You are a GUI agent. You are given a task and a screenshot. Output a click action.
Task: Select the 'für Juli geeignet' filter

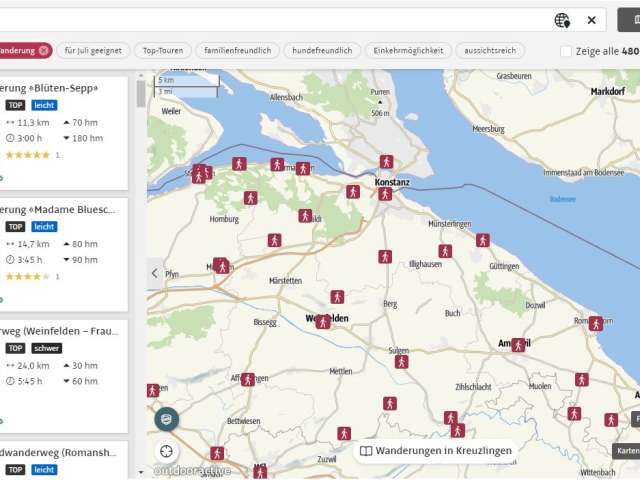(x=95, y=50)
